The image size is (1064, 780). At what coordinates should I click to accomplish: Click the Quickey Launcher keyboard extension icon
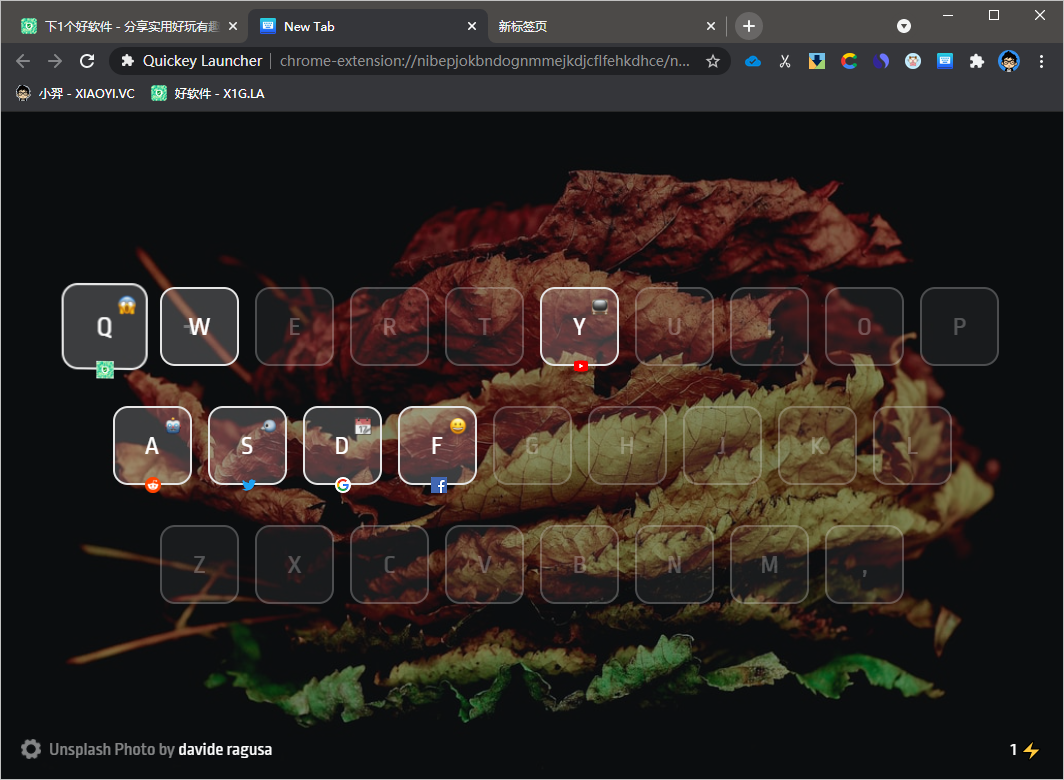click(x=945, y=61)
